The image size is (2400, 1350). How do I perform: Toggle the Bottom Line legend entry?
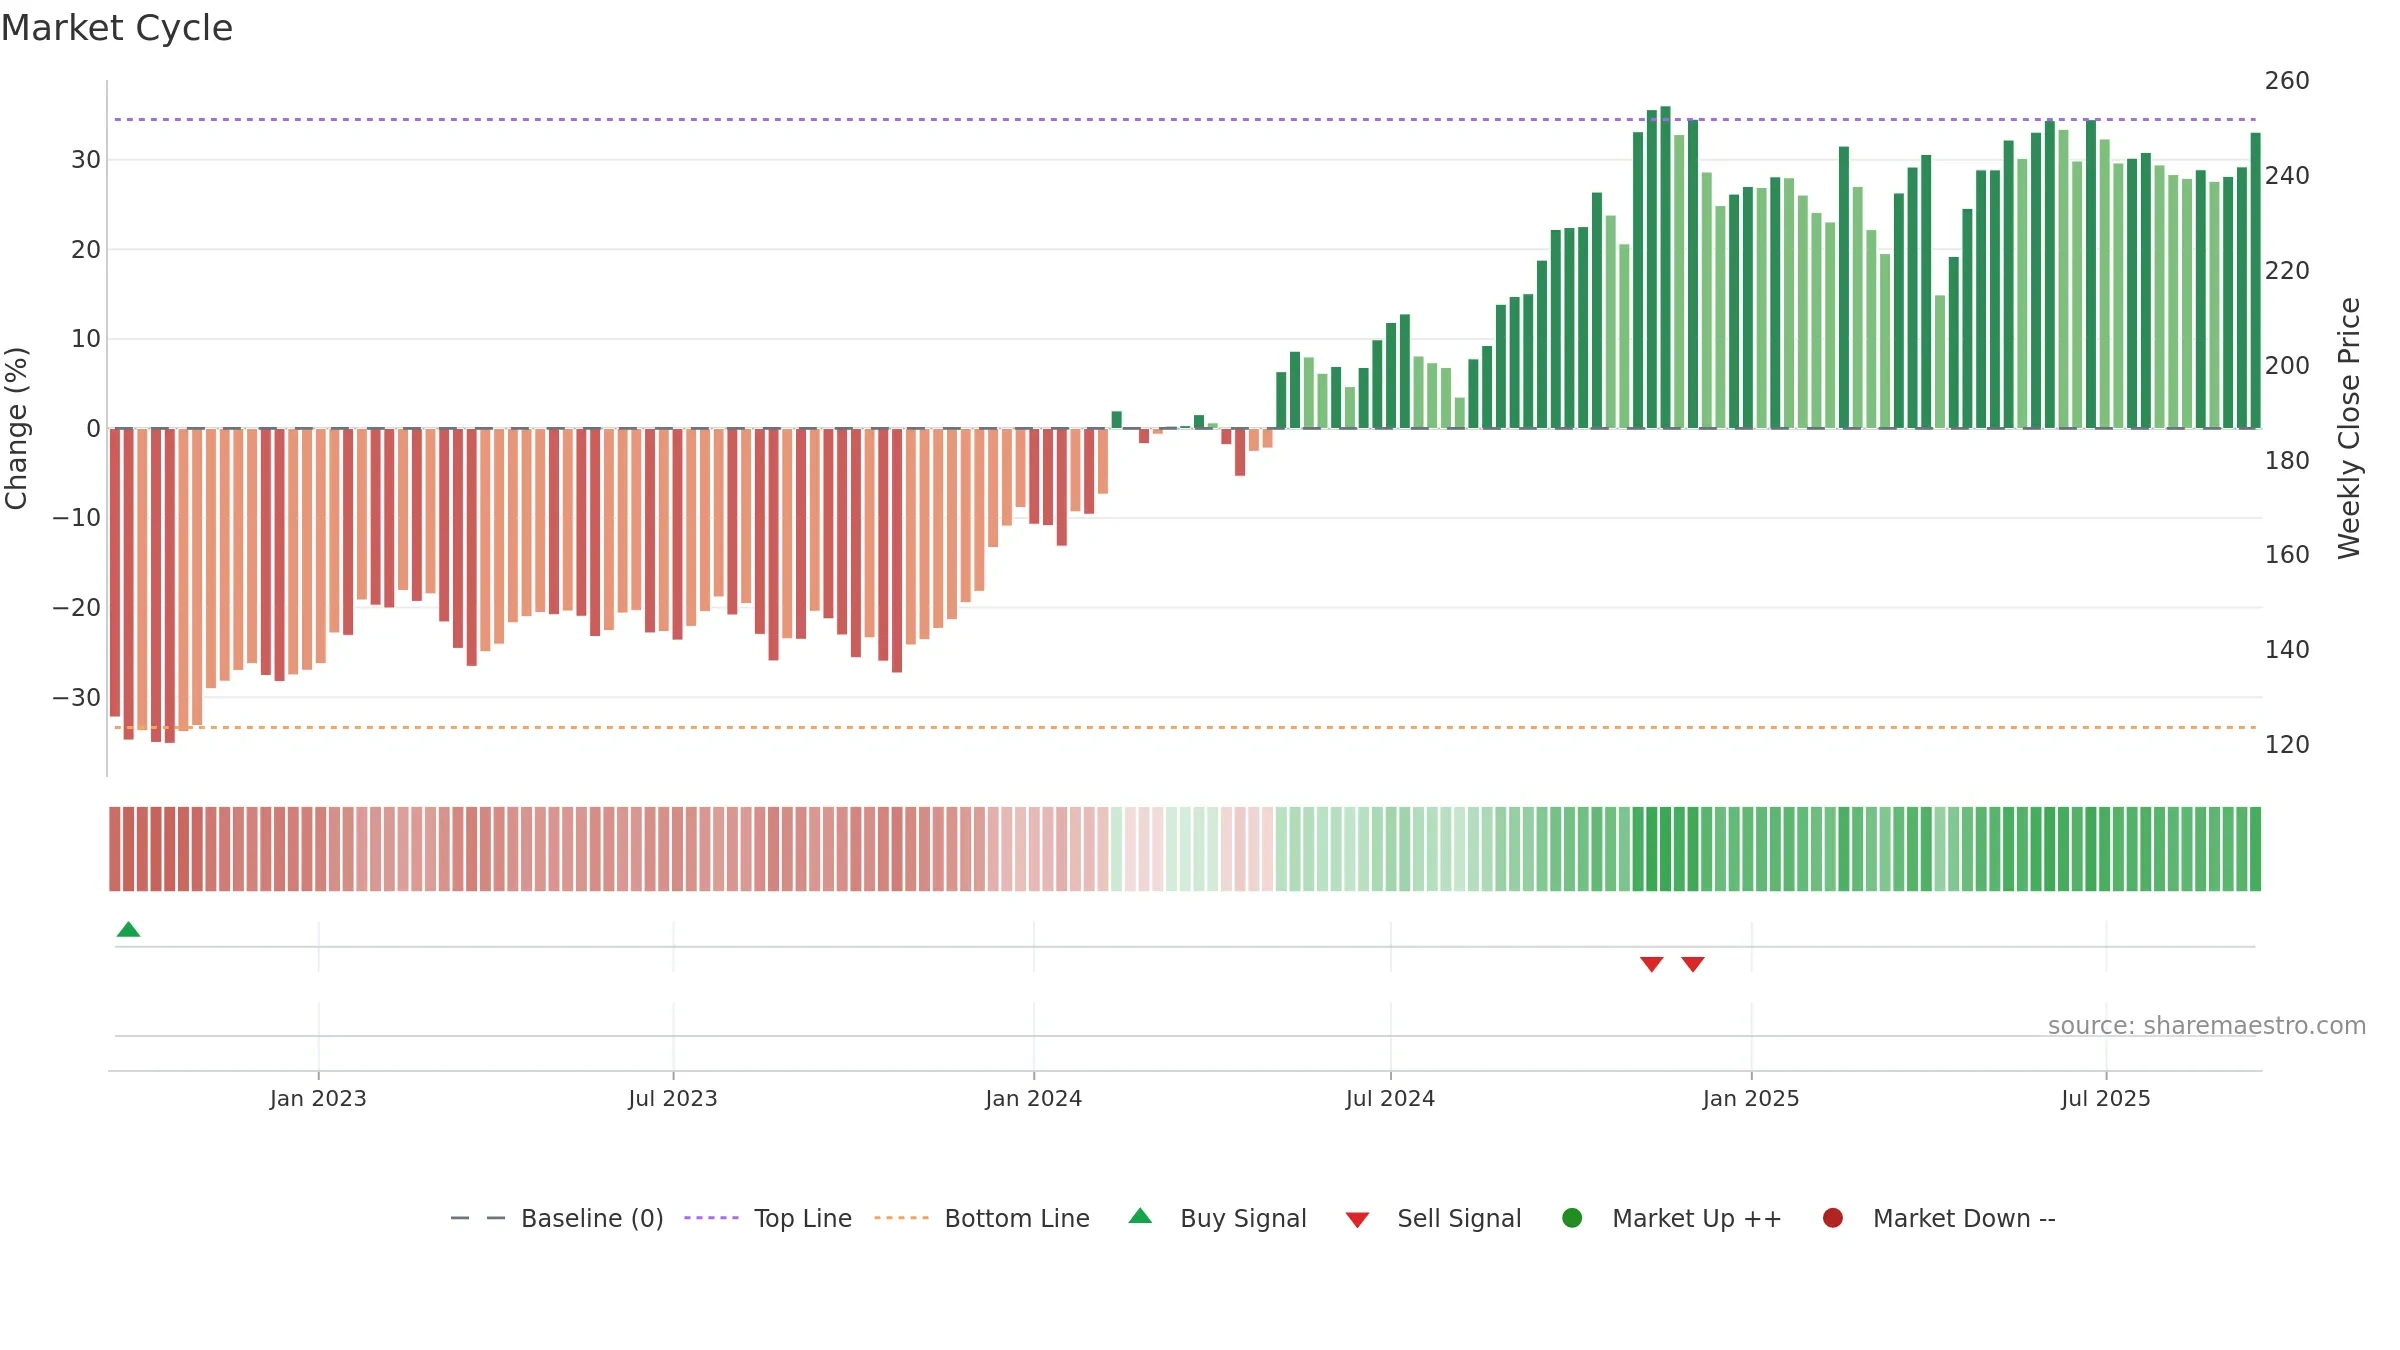pyautogui.click(x=982, y=1218)
